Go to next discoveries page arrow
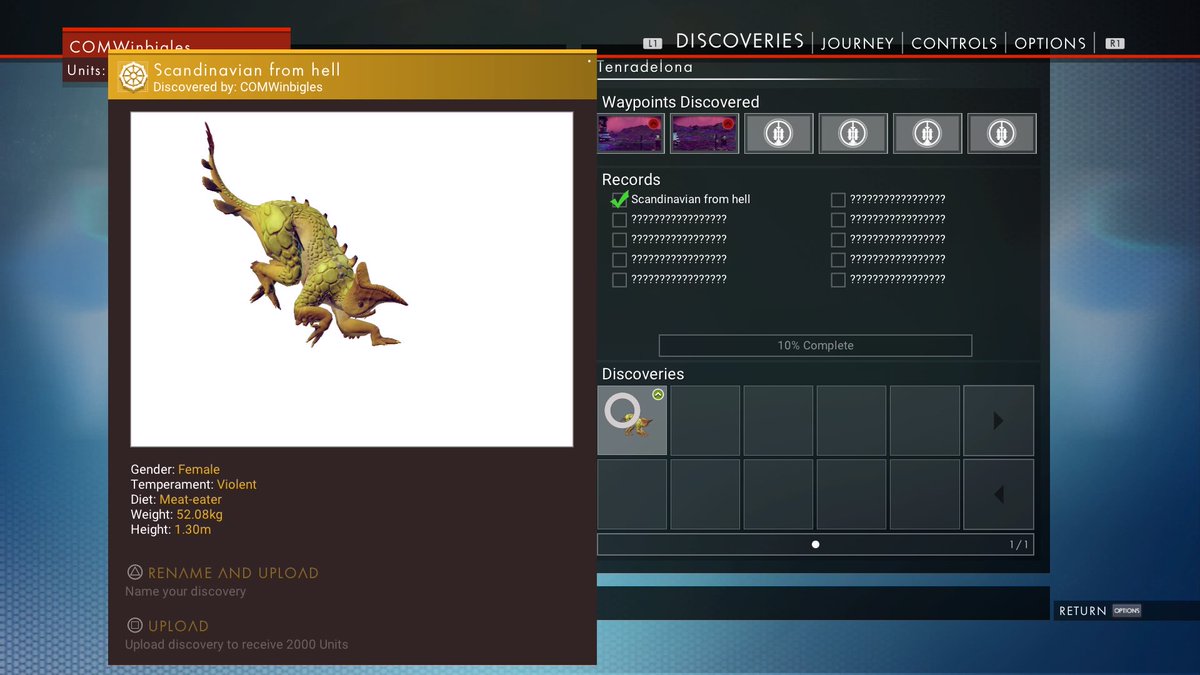 coord(998,420)
